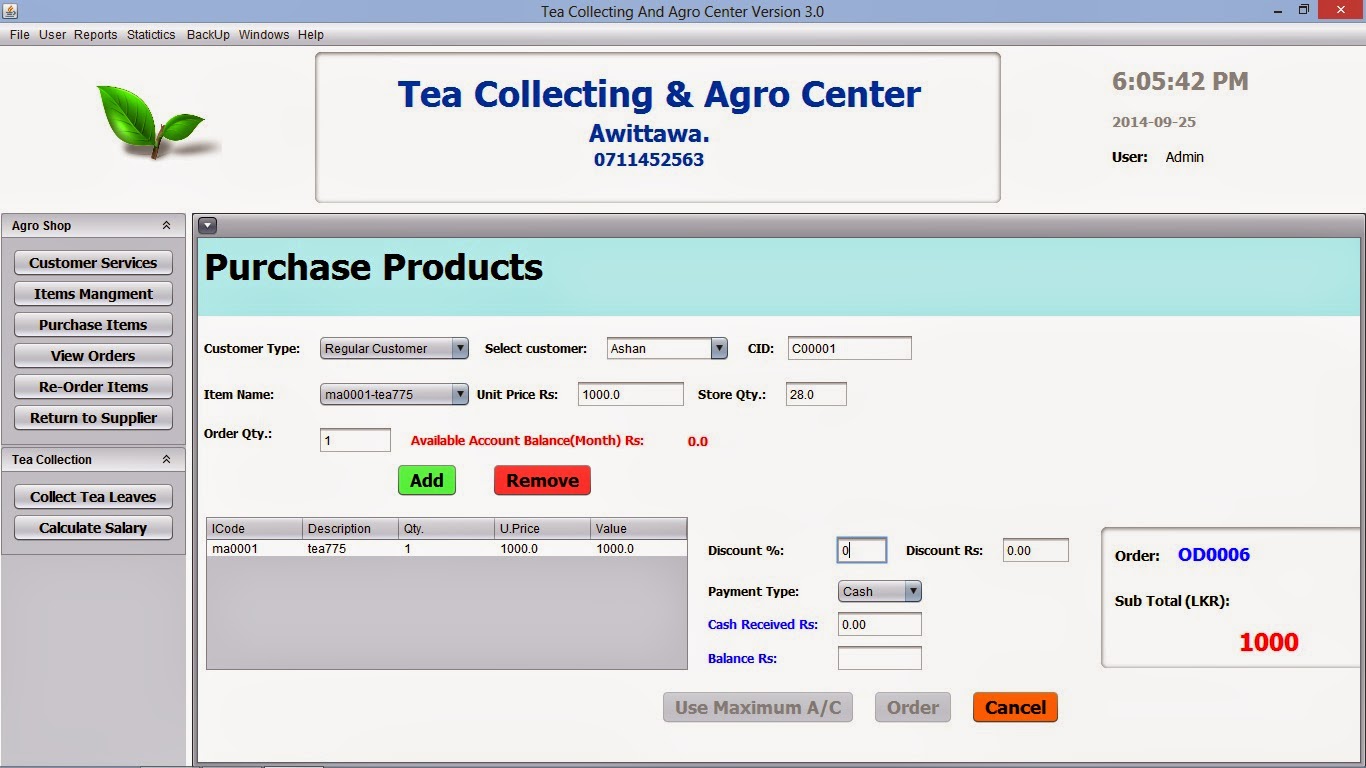Viewport: 1366px width, 768px height.
Task: Open the Purchase Products frame dropdown arrow icon
Action: point(207,225)
